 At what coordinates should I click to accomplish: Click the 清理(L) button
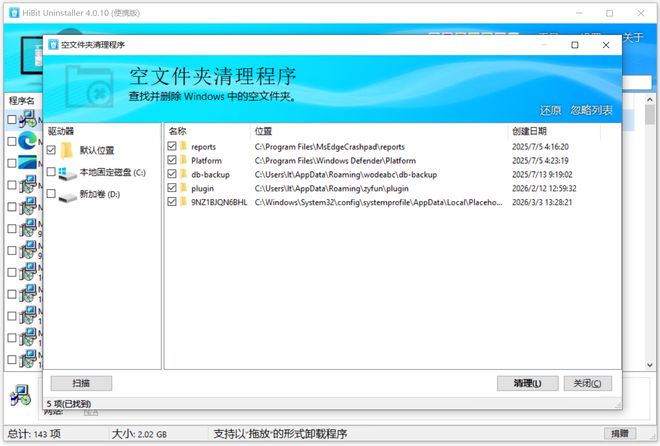[527, 383]
